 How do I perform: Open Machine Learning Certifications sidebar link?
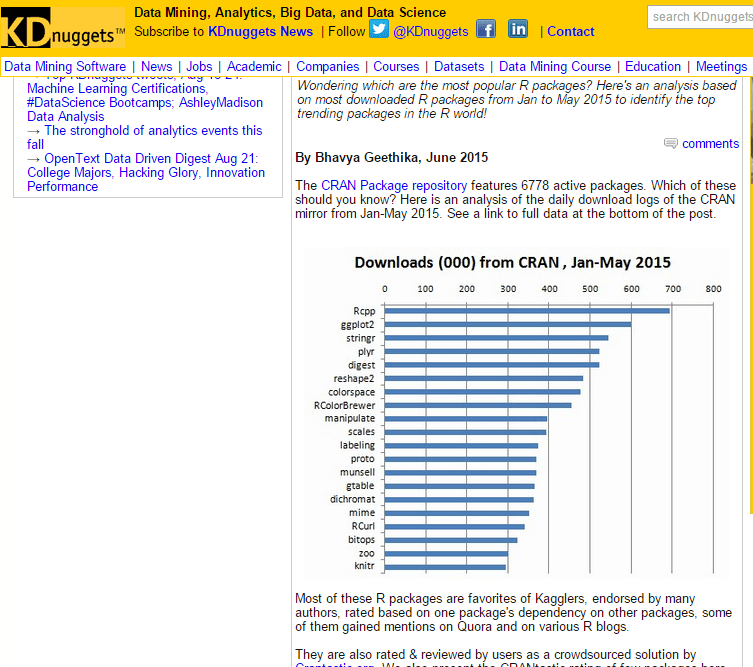[145, 102]
